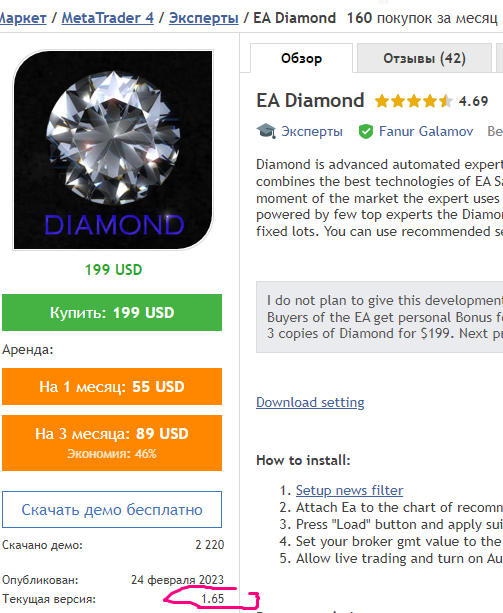Click the Купить: 199 USD button

(x=112, y=312)
